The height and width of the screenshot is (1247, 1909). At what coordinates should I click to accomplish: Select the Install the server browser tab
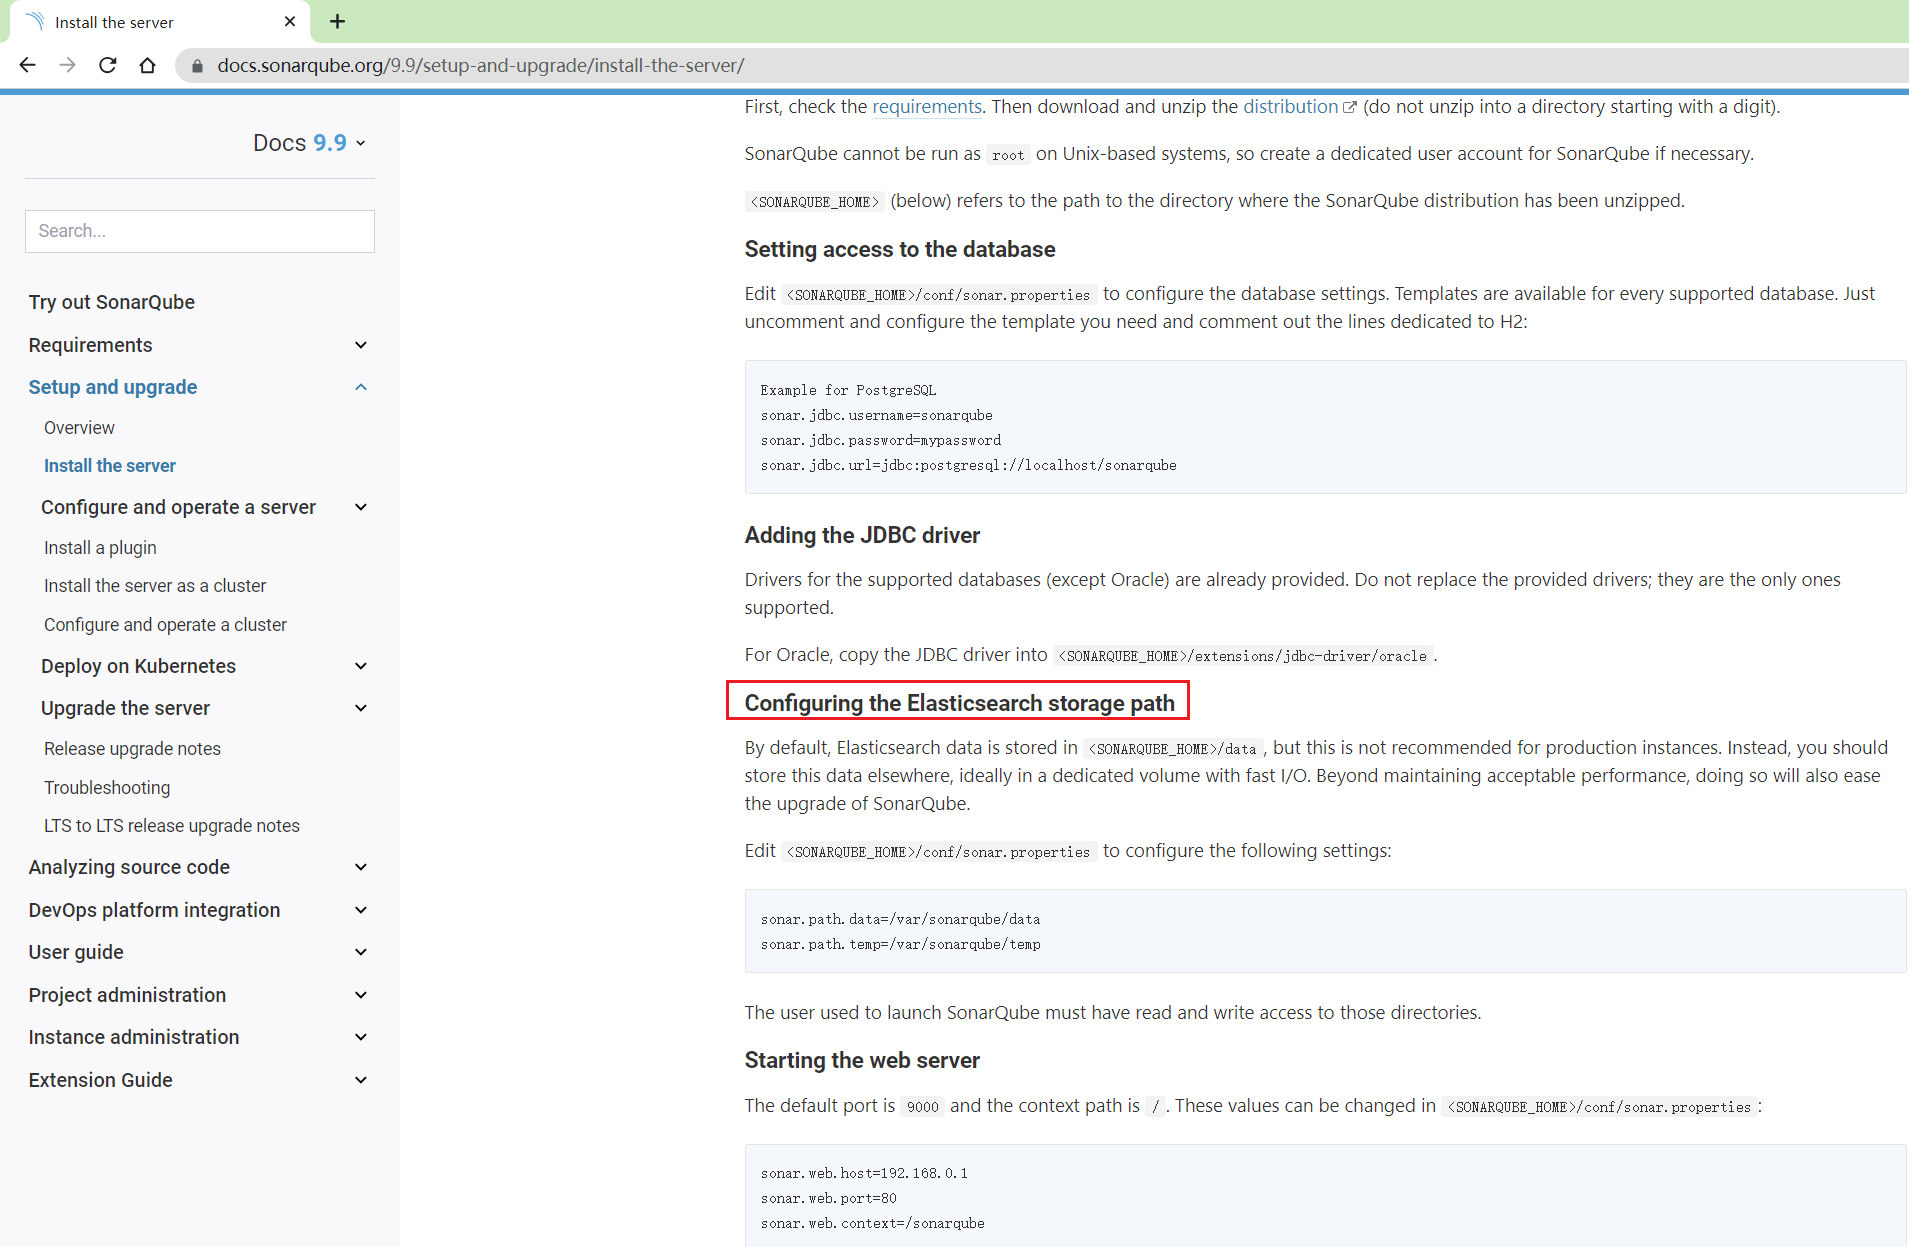(x=160, y=21)
